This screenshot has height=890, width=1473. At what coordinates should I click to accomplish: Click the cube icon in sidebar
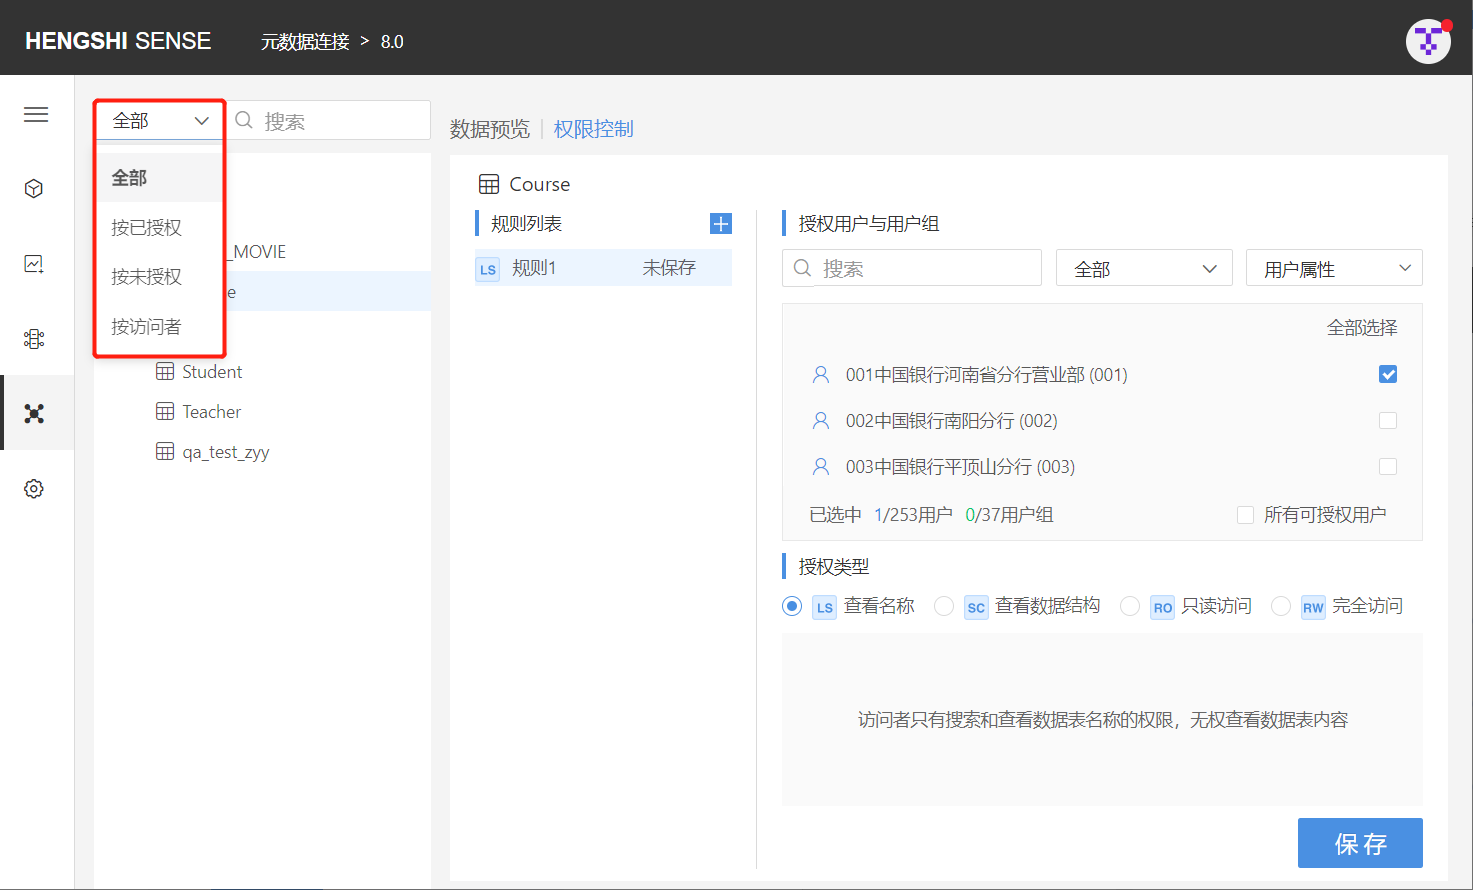coord(34,188)
